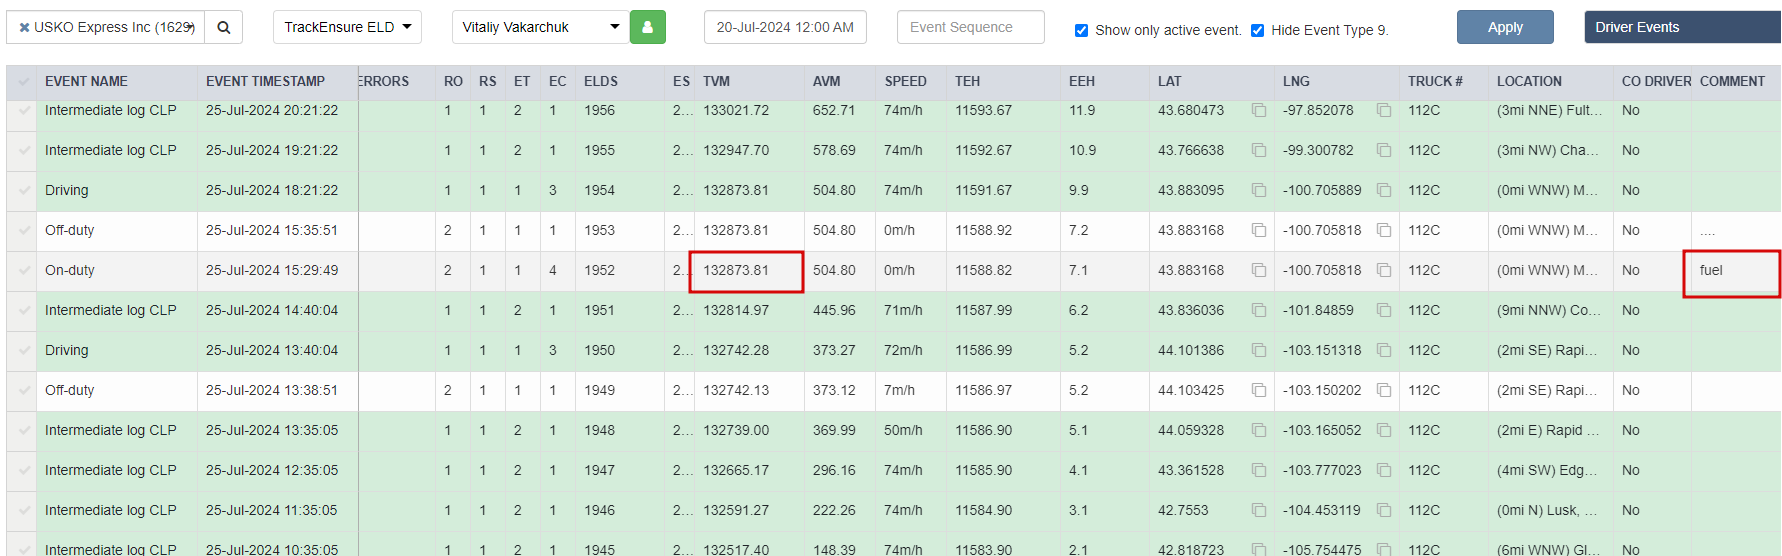1782x556 pixels.
Task: Sort by the TRUCK # column header
Action: tap(1435, 81)
